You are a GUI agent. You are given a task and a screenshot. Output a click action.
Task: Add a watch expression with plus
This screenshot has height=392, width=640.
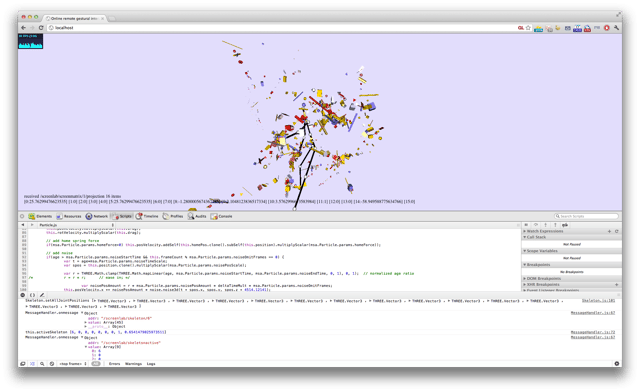(x=609, y=231)
